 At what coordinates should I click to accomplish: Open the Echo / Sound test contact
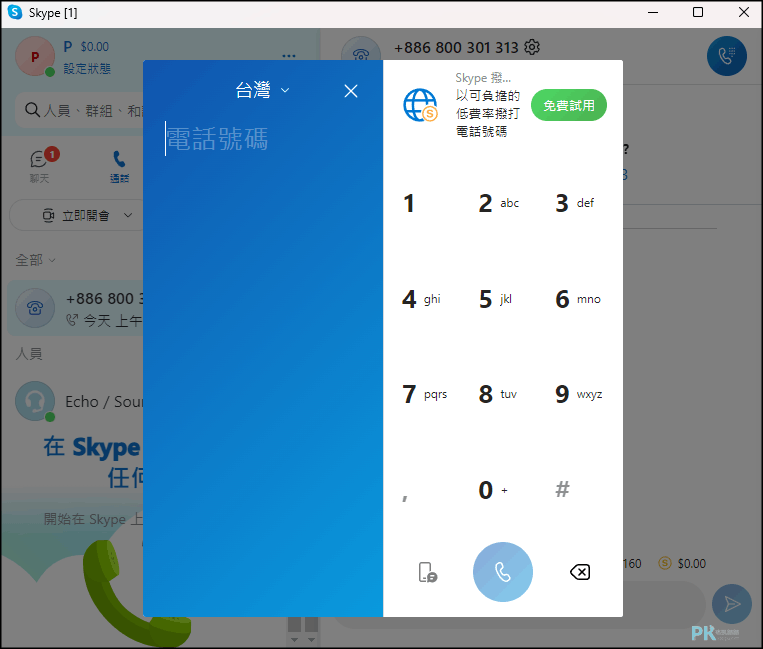tap(78, 401)
